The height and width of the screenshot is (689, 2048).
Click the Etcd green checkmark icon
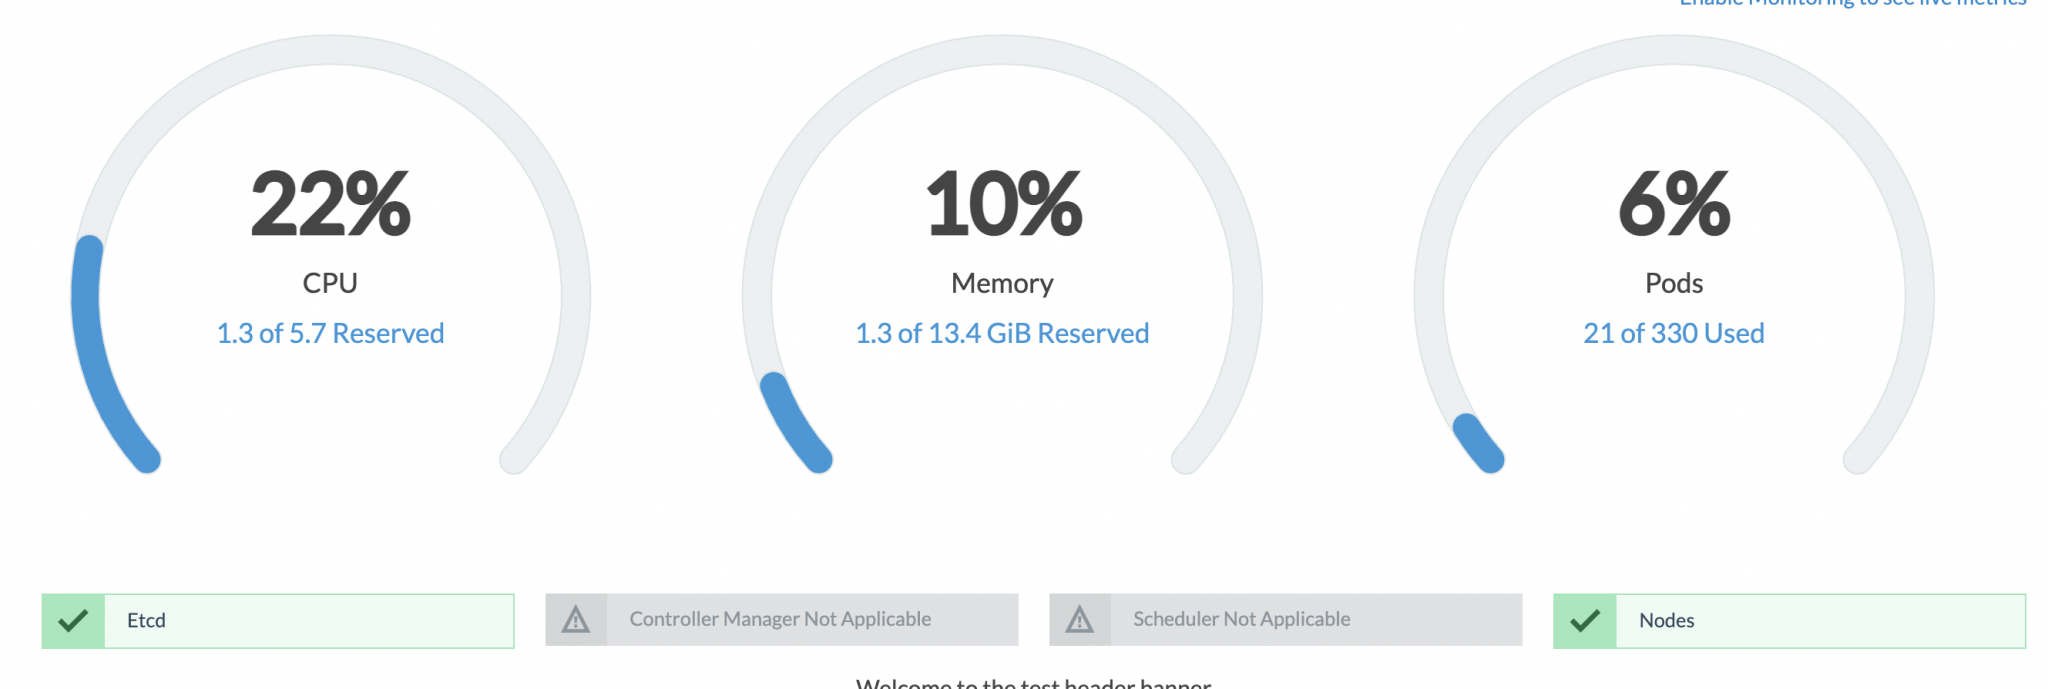73,621
